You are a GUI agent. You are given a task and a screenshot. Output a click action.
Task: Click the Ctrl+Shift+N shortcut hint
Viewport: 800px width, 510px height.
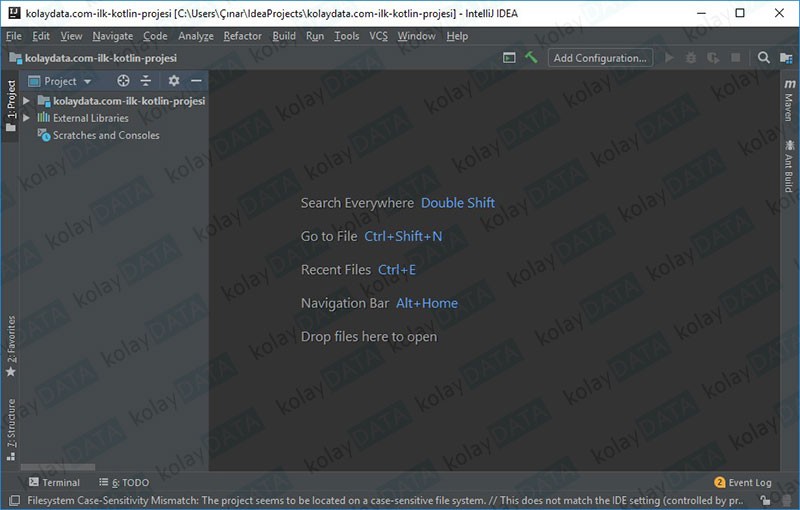403,237
